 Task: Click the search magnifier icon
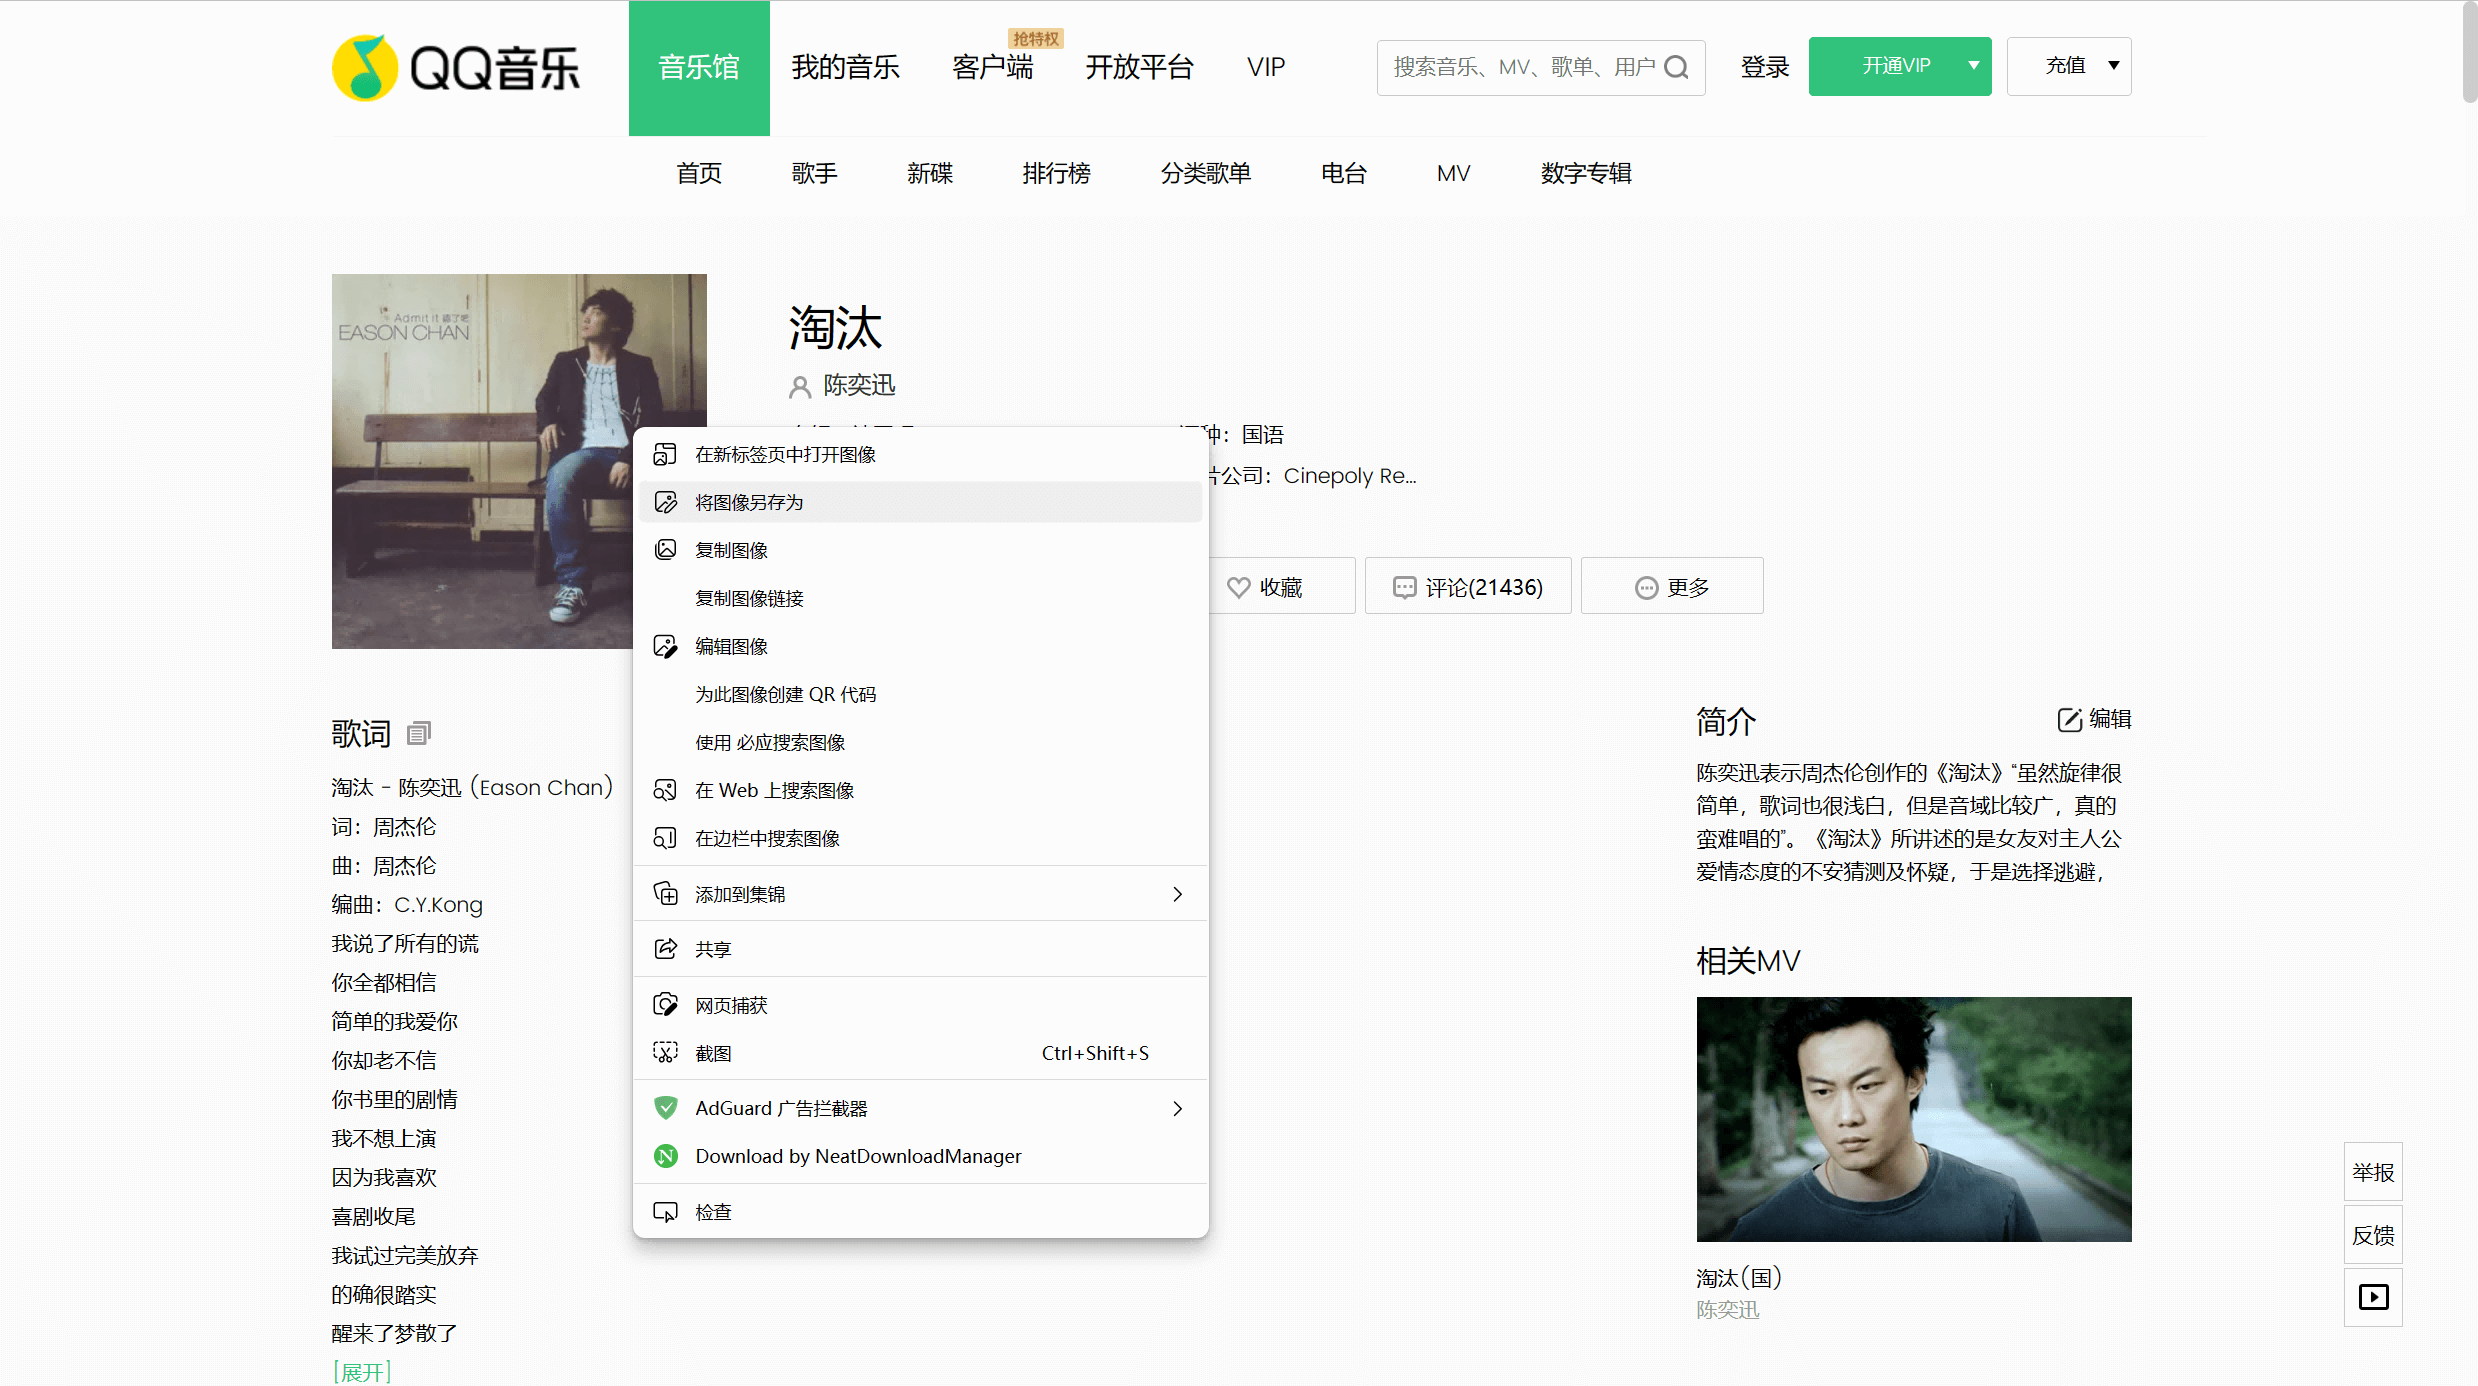click(x=1676, y=67)
